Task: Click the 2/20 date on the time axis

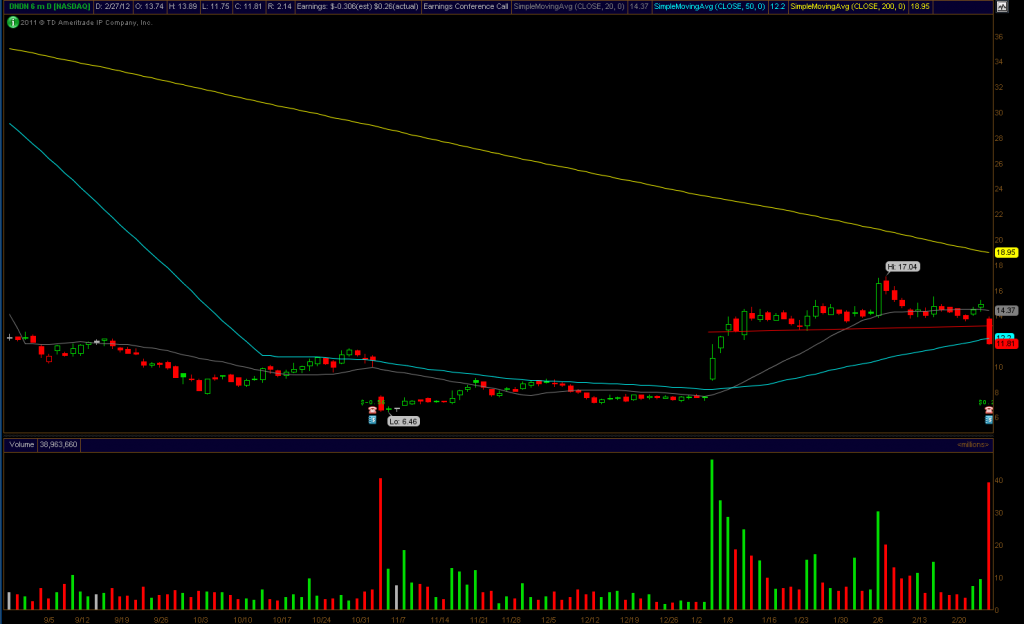Action: coord(958,619)
